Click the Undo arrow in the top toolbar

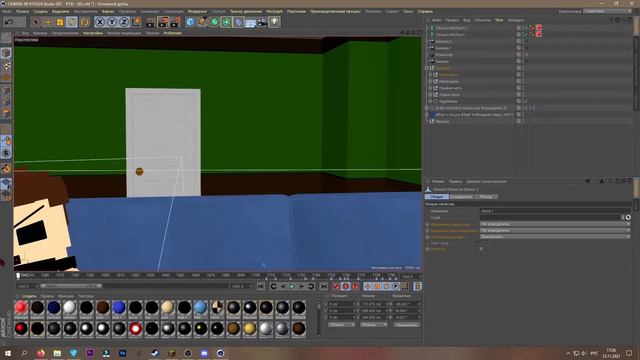pos(9,22)
